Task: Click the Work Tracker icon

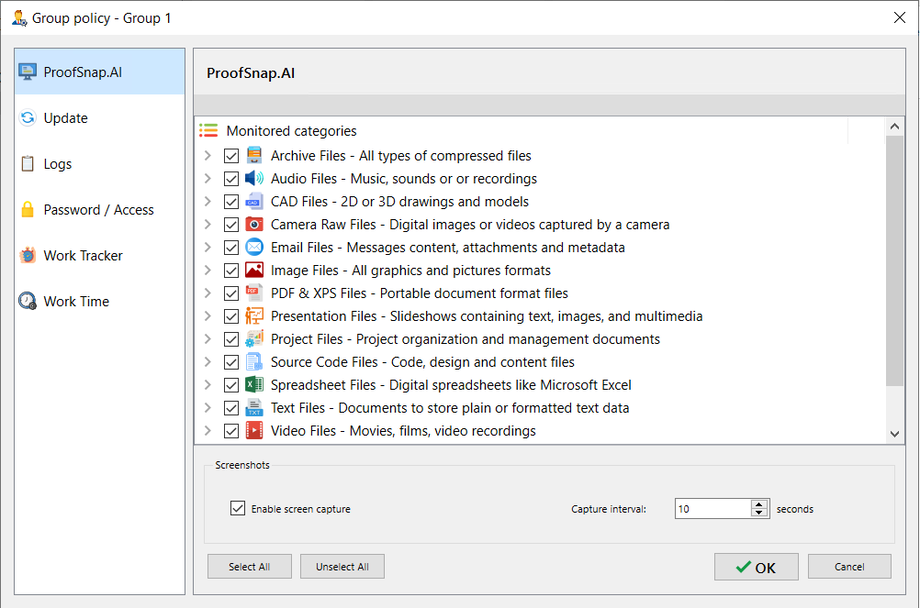Action: pos(28,255)
